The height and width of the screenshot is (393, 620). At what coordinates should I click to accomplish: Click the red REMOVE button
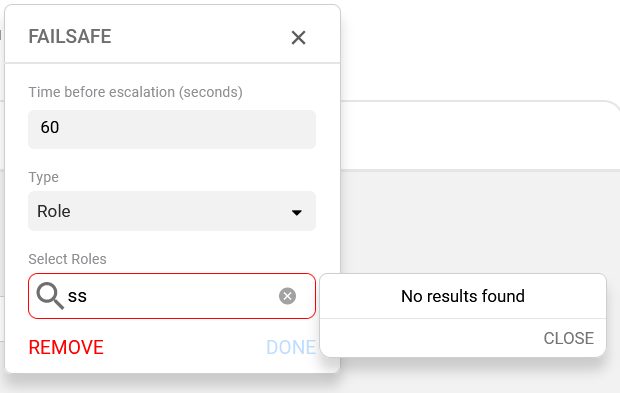point(66,348)
